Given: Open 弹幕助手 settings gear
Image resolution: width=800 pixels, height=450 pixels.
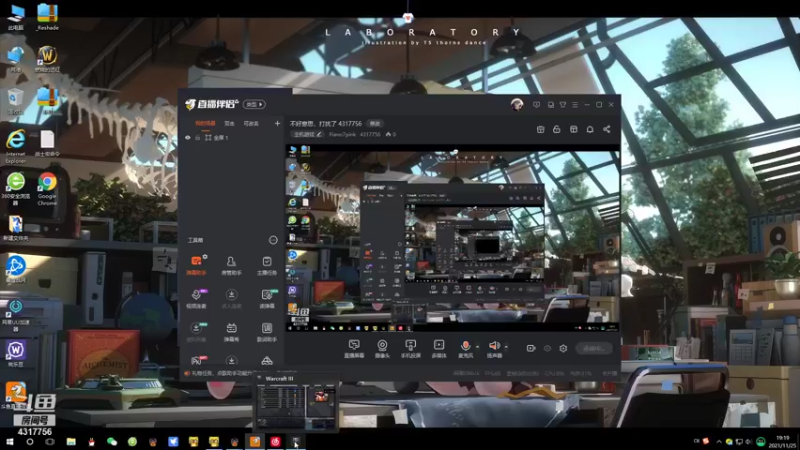Looking at the screenshot, I should point(205,257).
